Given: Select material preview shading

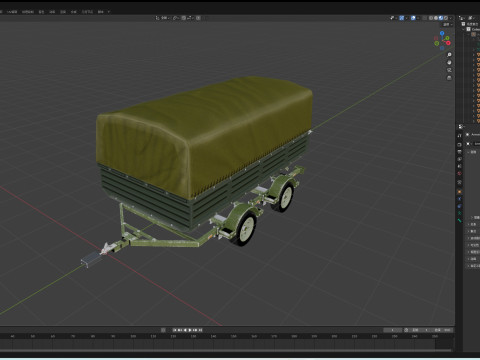Looking at the screenshot, I should [x=441, y=18].
